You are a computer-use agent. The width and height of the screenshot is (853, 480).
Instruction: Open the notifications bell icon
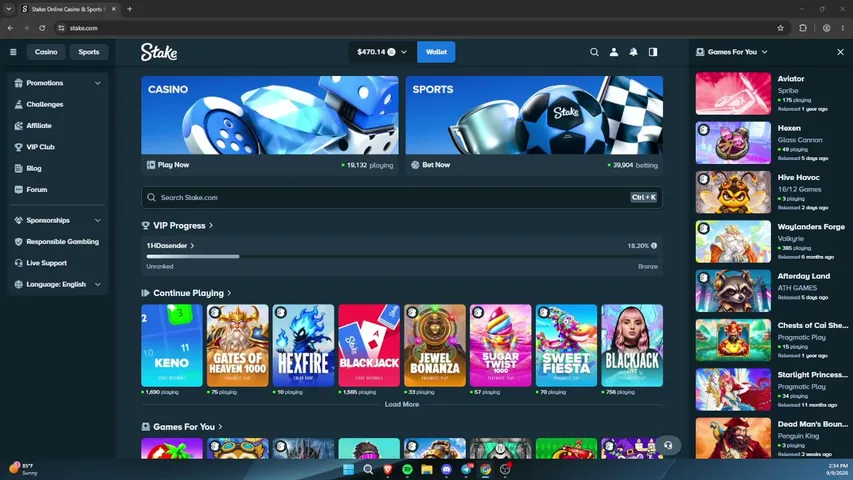coord(633,52)
